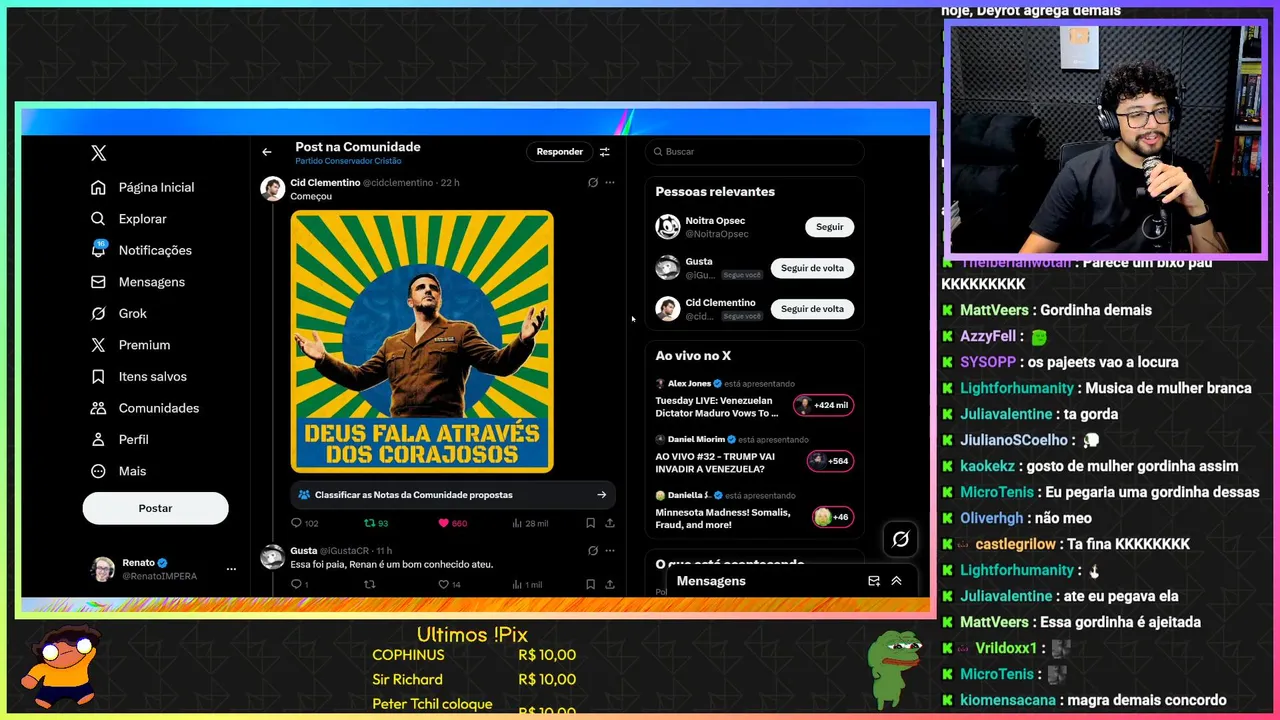Open the Mais menu in sidebar
The image size is (1280, 720).
pyautogui.click(x=118, y=471)
